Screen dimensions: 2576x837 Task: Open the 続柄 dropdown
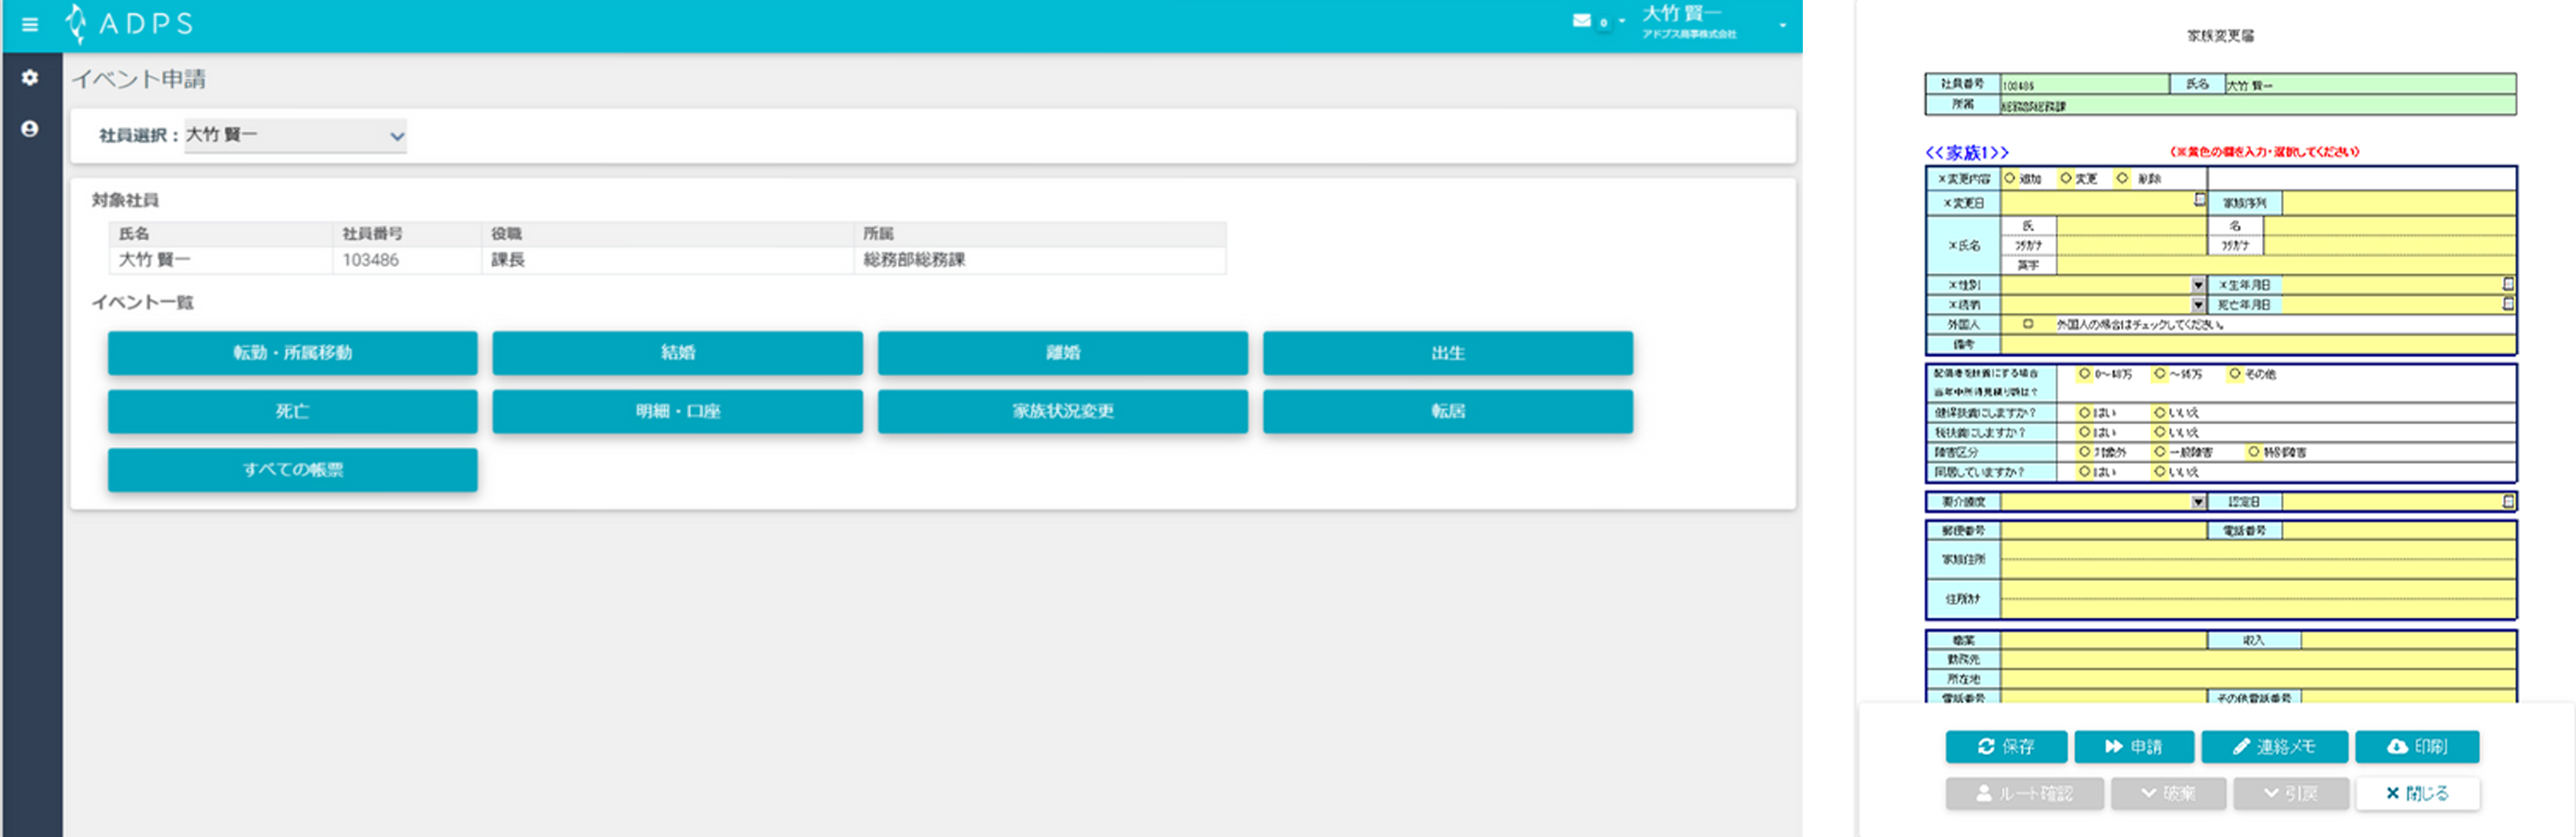click(2198, 304)
